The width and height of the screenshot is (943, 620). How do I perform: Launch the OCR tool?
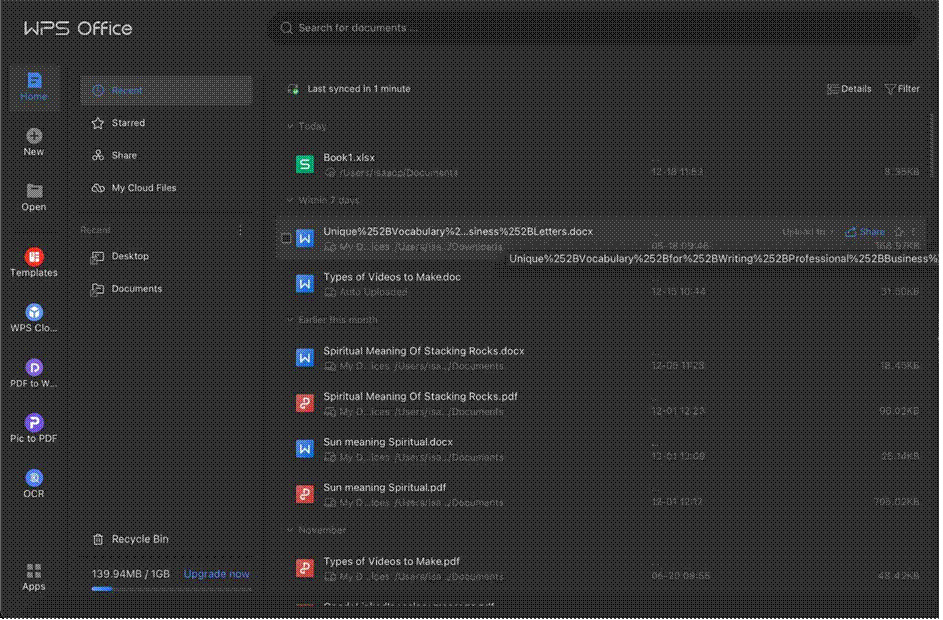click(33, 482)
